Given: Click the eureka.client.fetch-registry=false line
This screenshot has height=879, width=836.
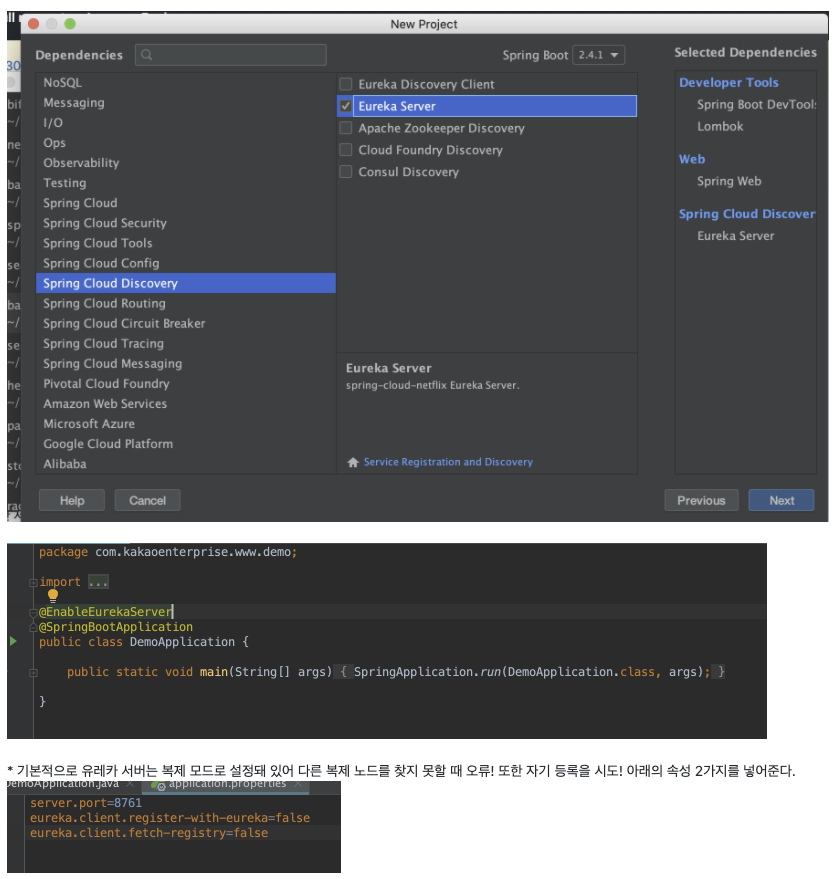Looking at the screenshot, I should tap(149, 834).
